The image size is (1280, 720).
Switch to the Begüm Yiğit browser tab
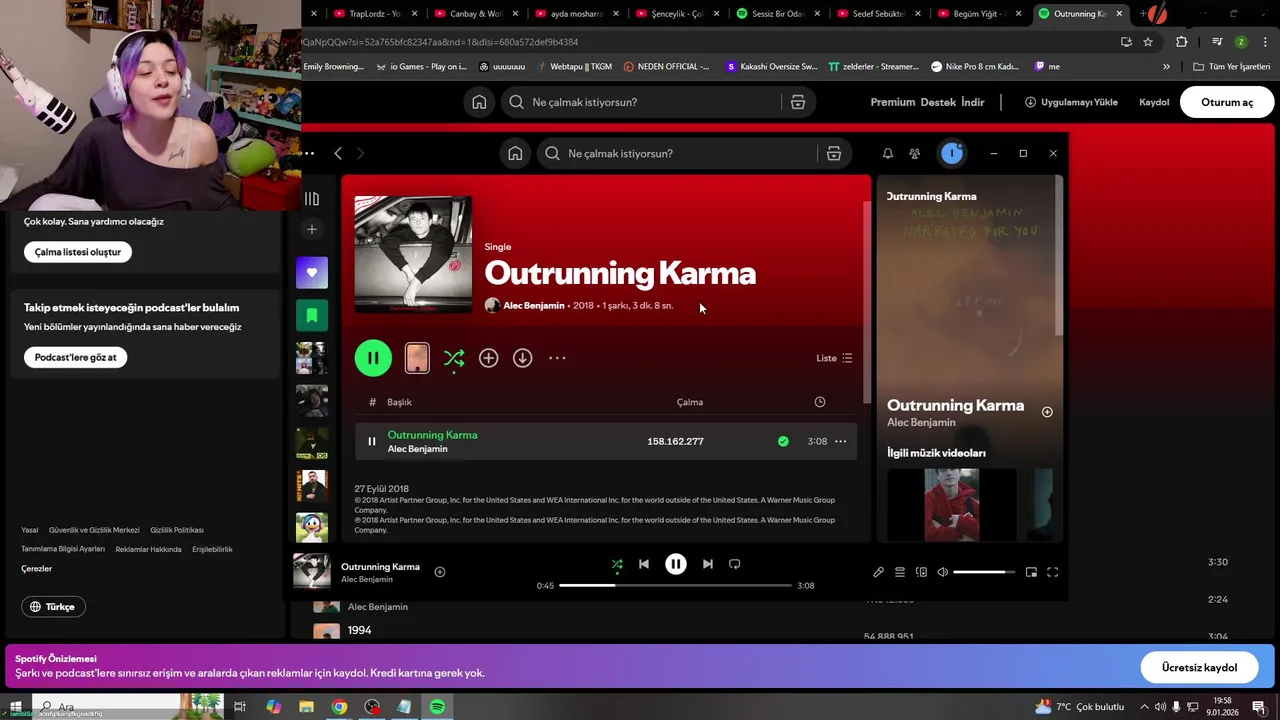[977, 14]
